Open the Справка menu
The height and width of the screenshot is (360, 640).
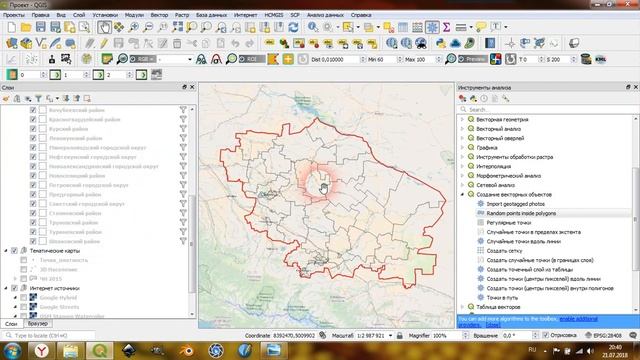point(361,15)
